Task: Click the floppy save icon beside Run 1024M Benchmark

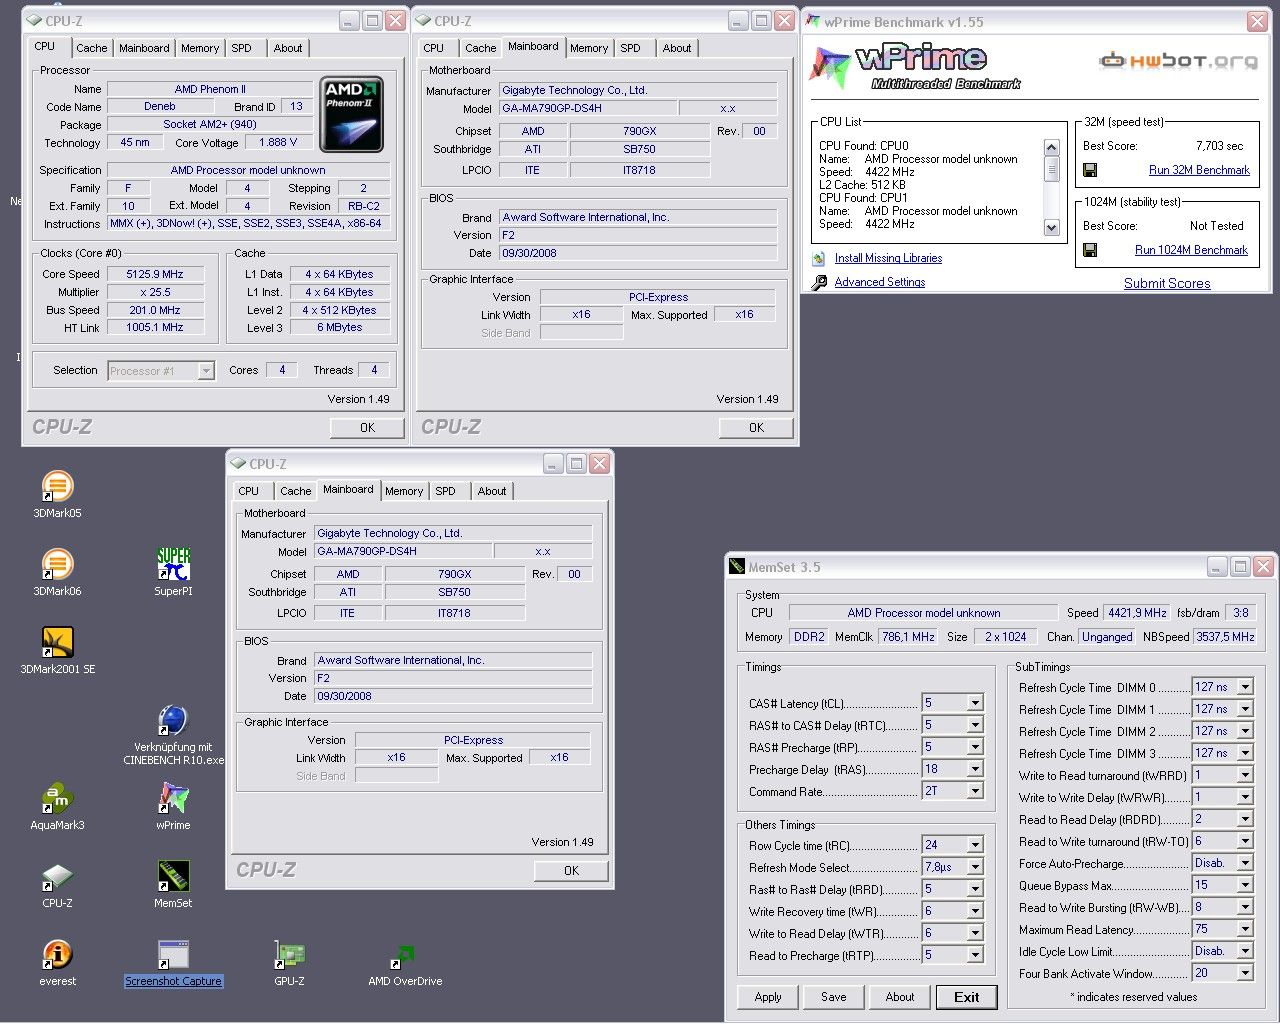Action: coord(1090,250)
